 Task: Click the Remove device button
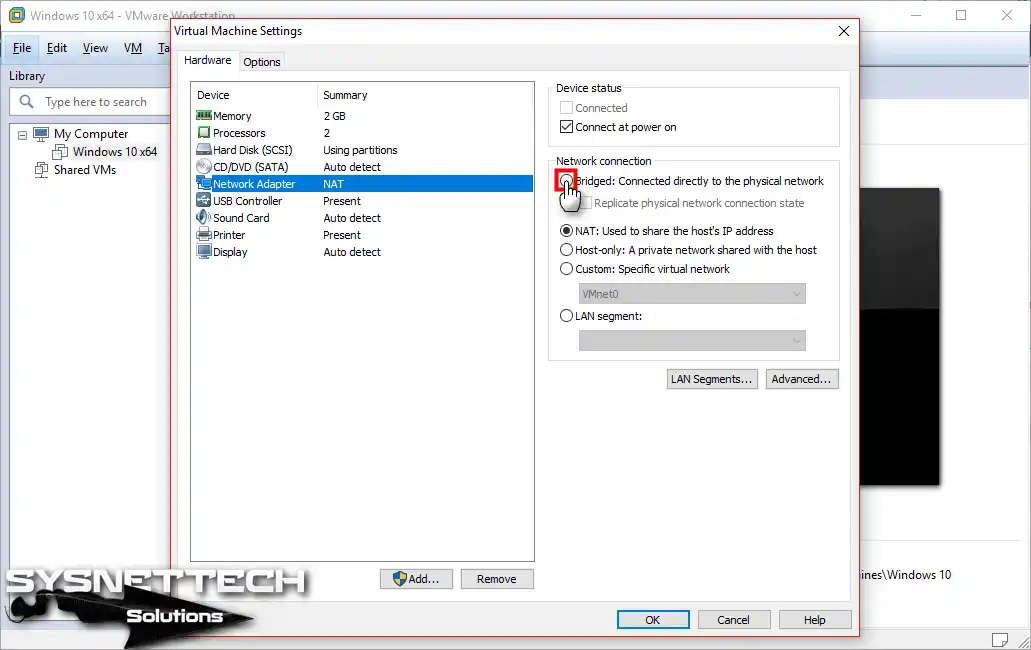click(x=496, y=579)
